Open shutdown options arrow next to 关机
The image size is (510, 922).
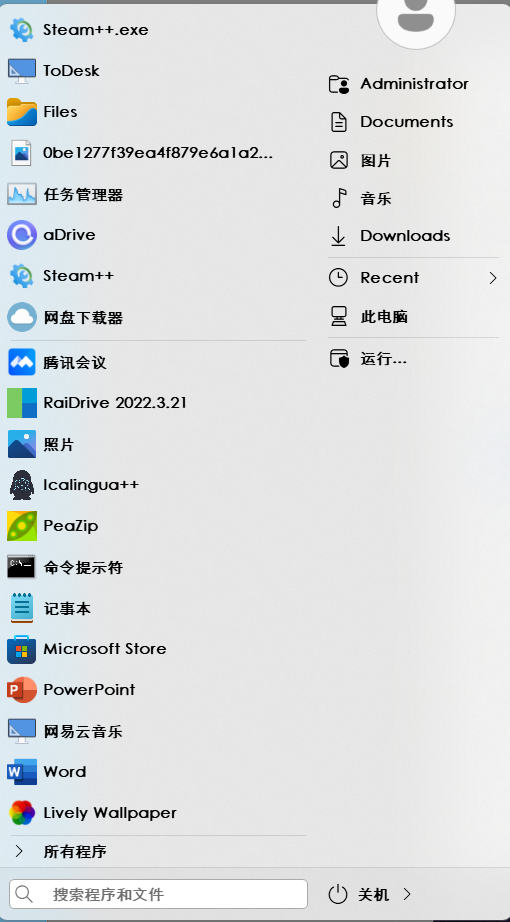[x=407, y=894]
